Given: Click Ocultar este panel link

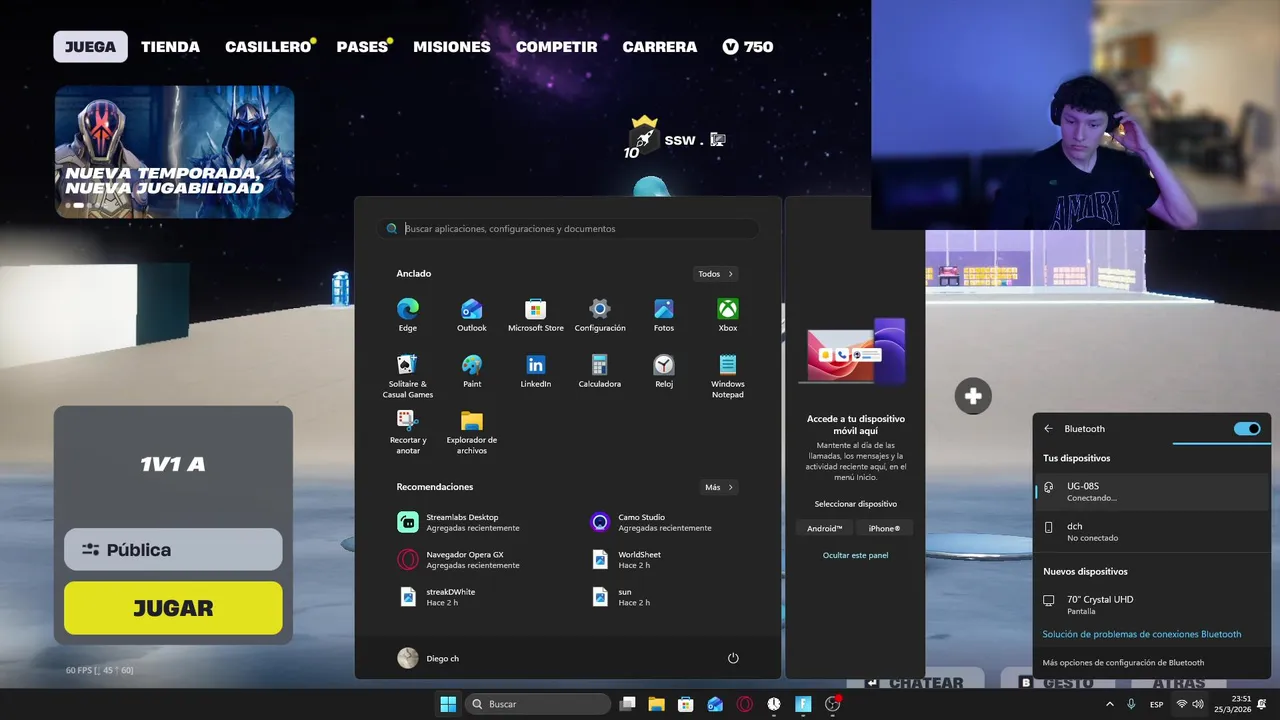Looking at the screenshot, I should [x=855, y=555].
